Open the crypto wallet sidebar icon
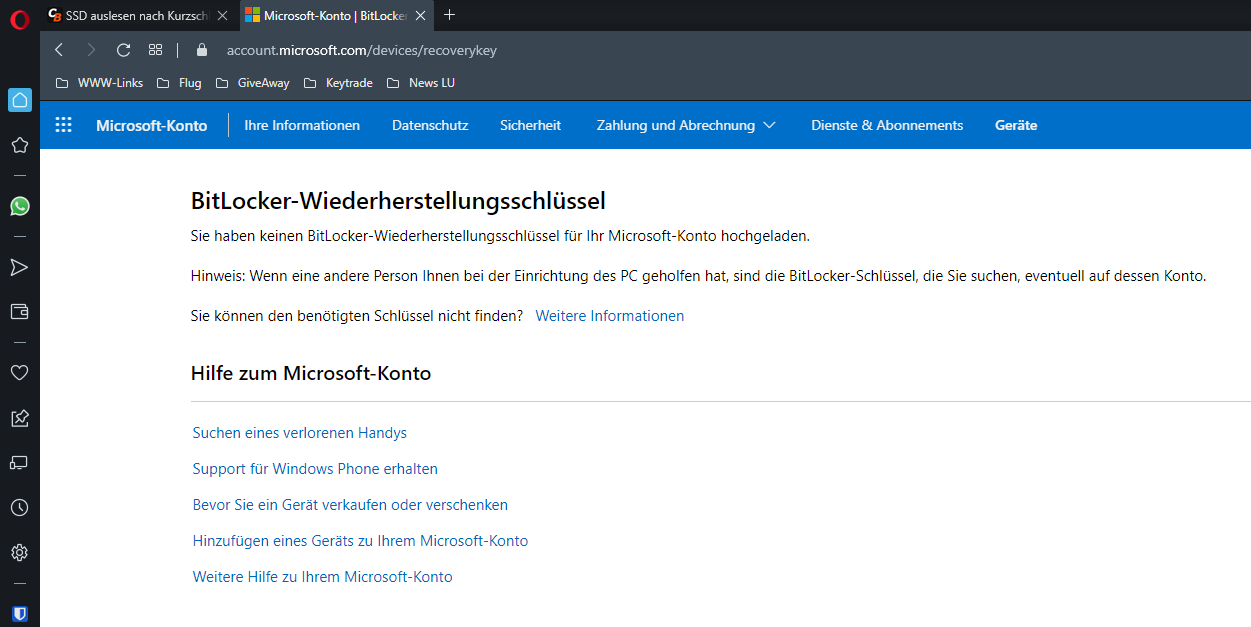Screen dimensions: 1251x627 (x=19, y=311)
